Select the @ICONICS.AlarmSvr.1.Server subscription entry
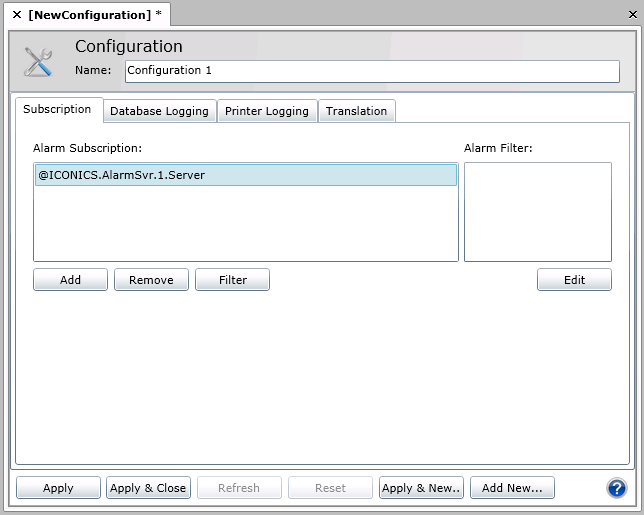This screenshot has height=515, width=644. [245, 175]
